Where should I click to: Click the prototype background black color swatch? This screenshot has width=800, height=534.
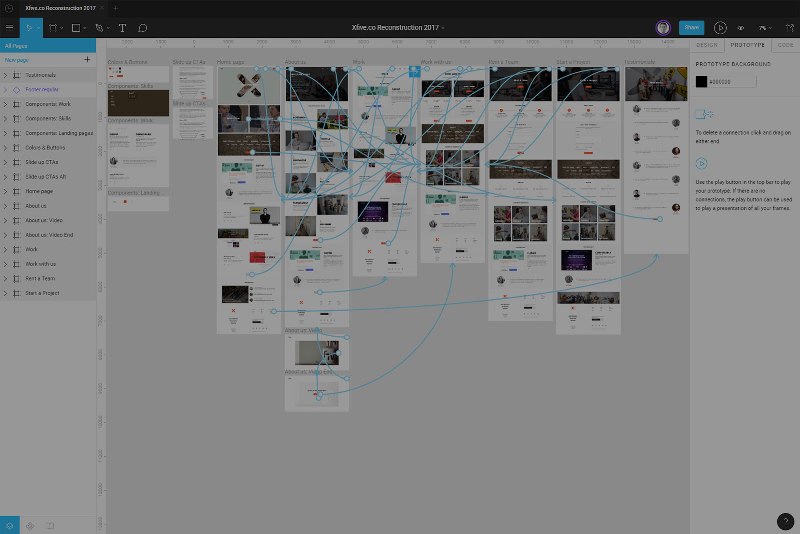(x=701, y=81)
